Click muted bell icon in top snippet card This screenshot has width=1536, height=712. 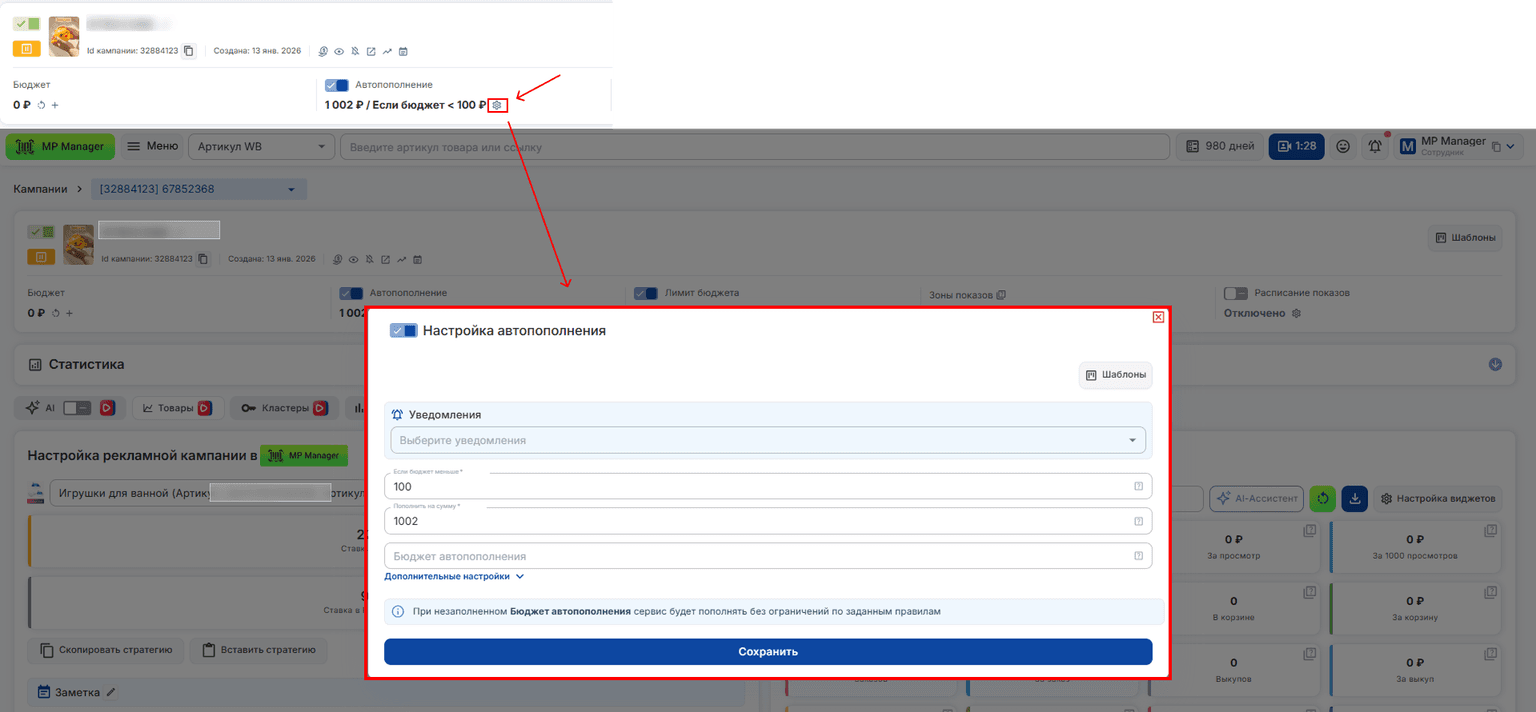[355, 51]
